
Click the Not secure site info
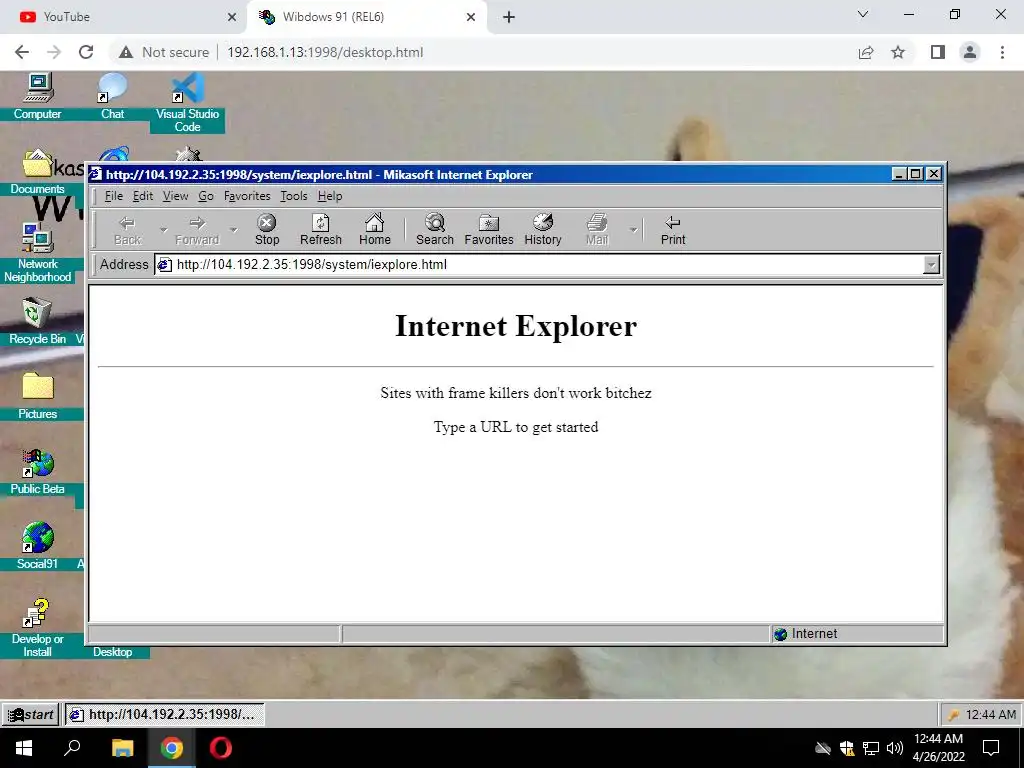[164, 52]
